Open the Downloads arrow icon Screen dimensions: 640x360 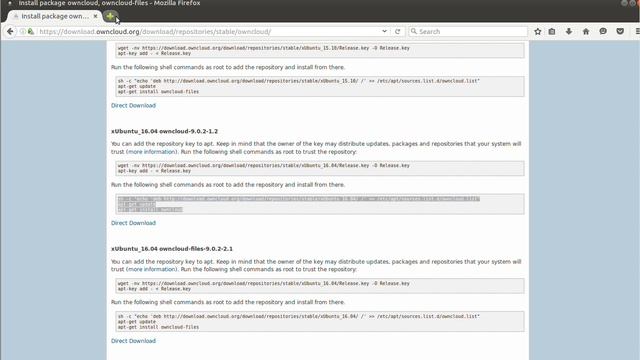click(569, 31)
